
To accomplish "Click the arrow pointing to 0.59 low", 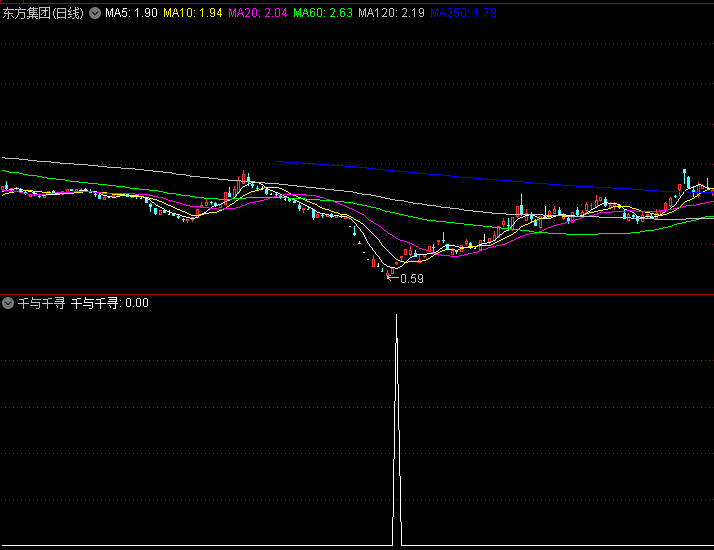I will [x=392, y=277].
